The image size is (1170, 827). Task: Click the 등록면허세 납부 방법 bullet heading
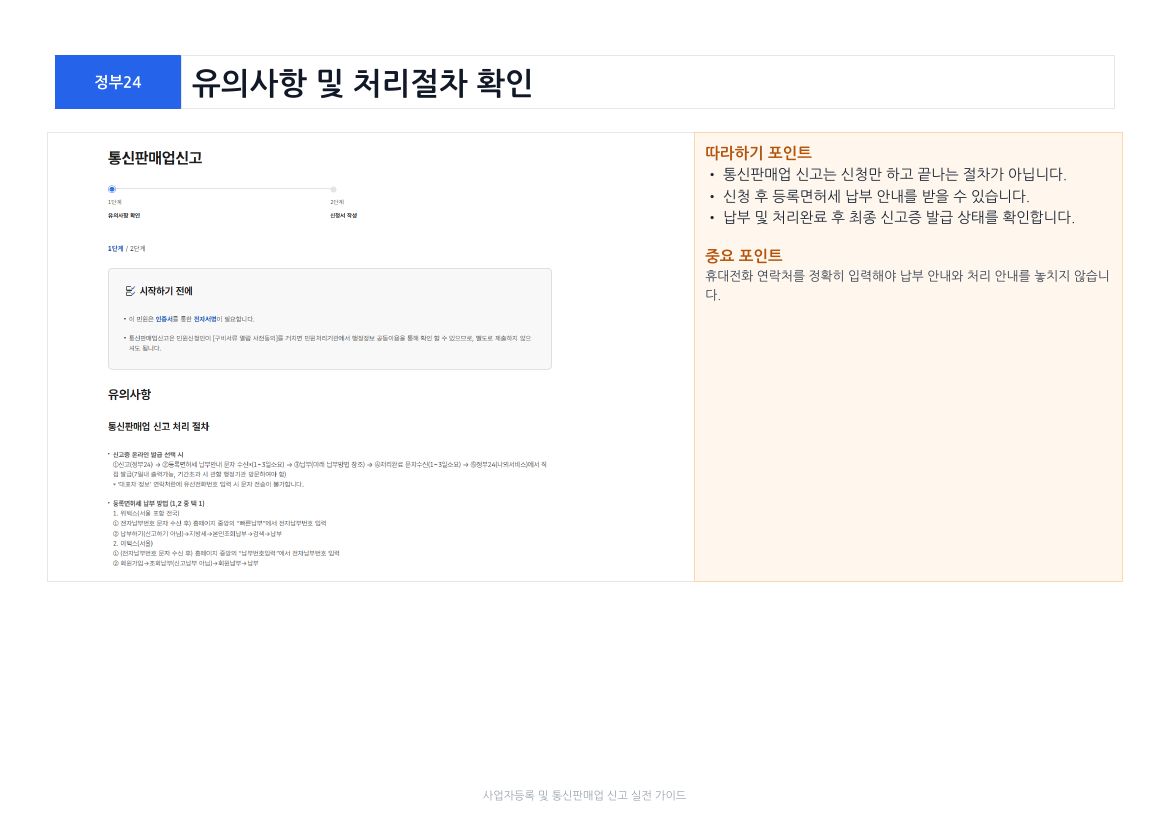[x=158, y=504]
